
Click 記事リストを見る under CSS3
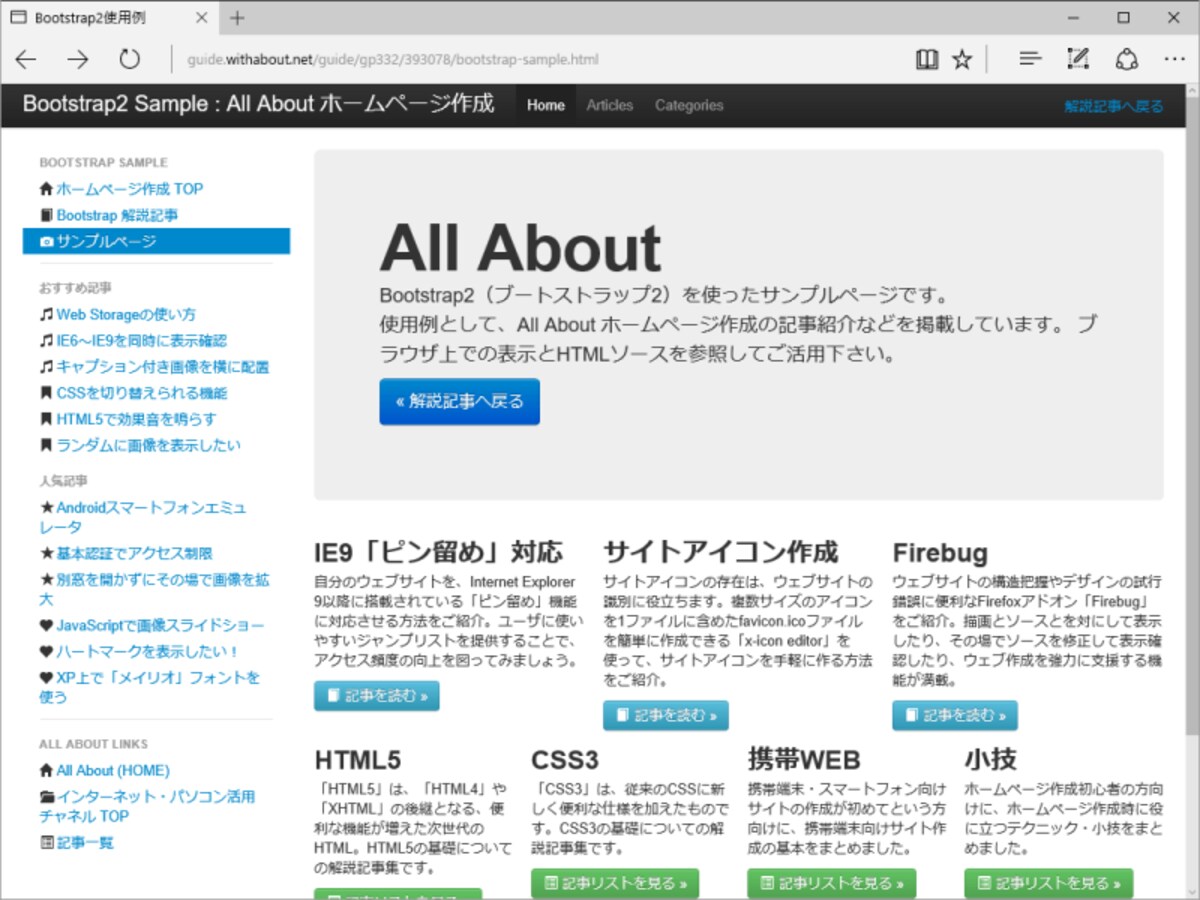pyautogui.click(x=615, y=884)
